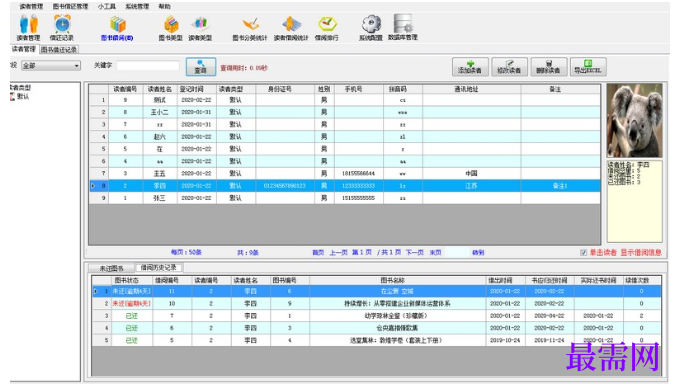
Task: Click the 查询 search button
Action: click(x=201, y=67)
